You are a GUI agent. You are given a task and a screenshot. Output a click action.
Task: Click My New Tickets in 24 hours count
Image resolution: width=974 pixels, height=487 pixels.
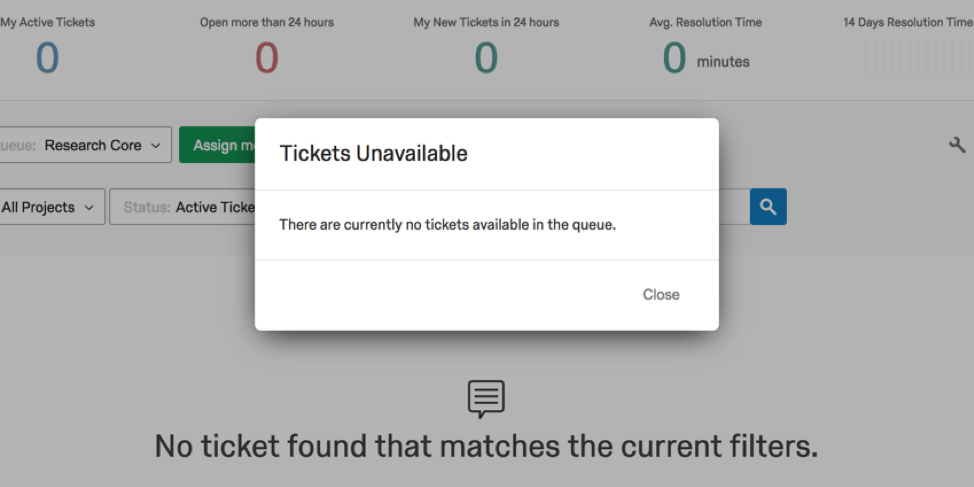click(x=486, y=58)
